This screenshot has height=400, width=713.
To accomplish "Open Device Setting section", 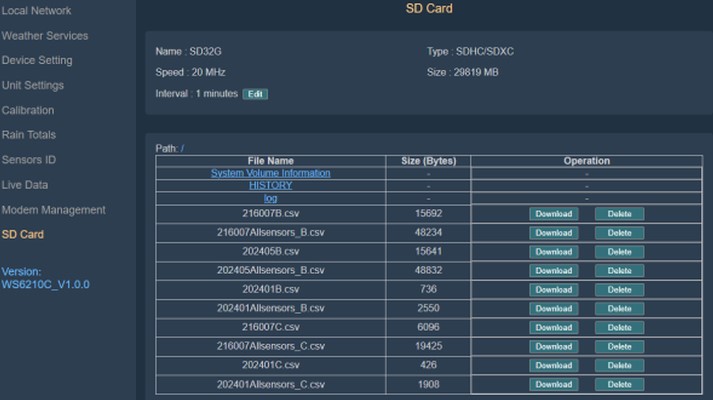I will [37, 60].
